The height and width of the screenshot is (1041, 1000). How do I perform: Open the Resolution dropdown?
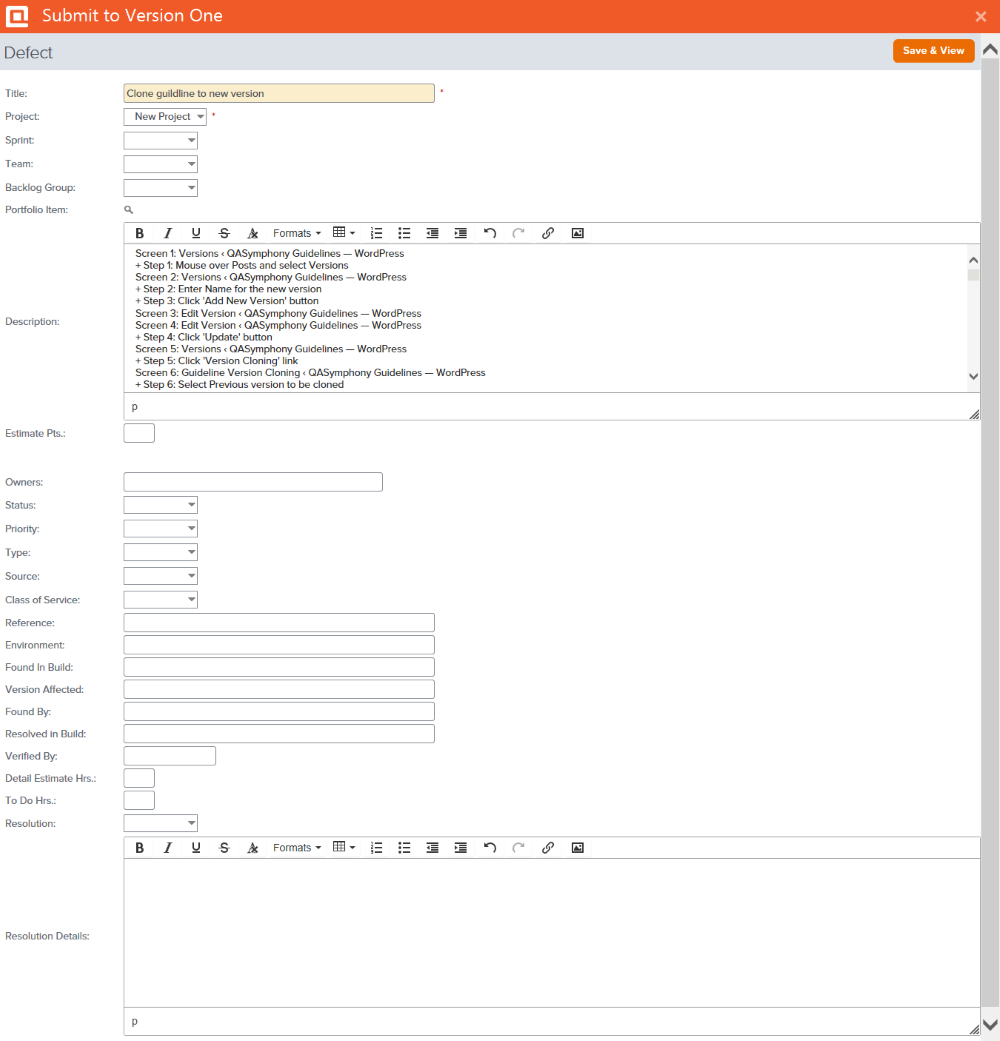coord(161,823)
